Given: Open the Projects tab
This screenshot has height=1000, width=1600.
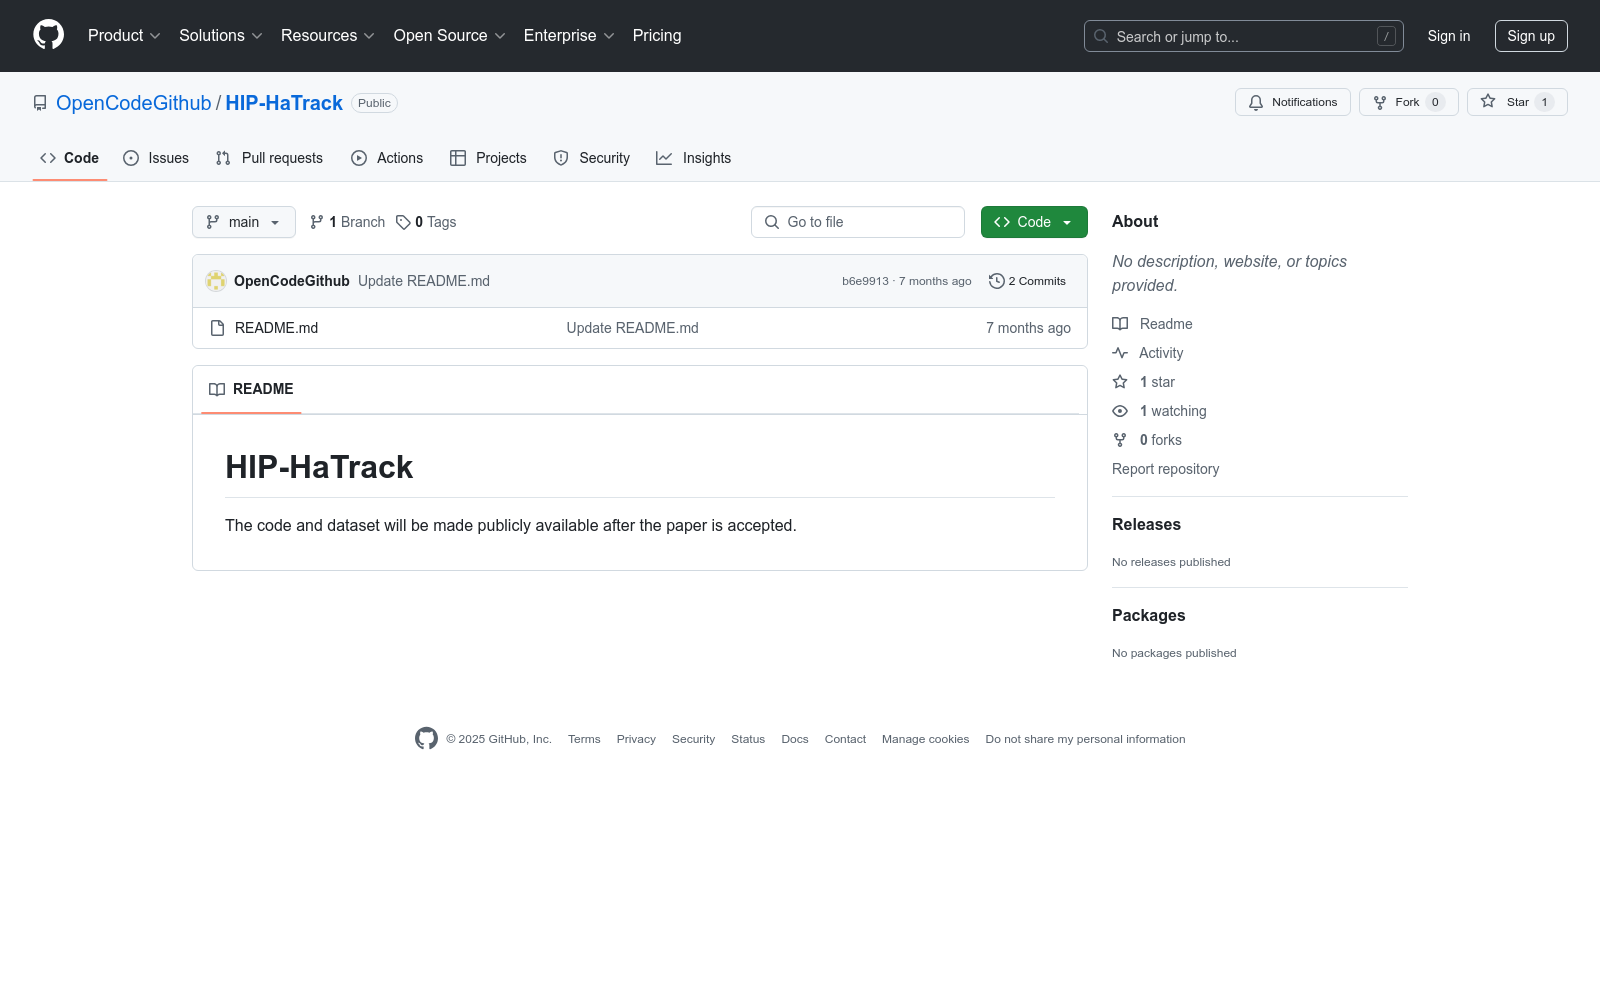Looking at the screenshot, I should coord(488,158).
